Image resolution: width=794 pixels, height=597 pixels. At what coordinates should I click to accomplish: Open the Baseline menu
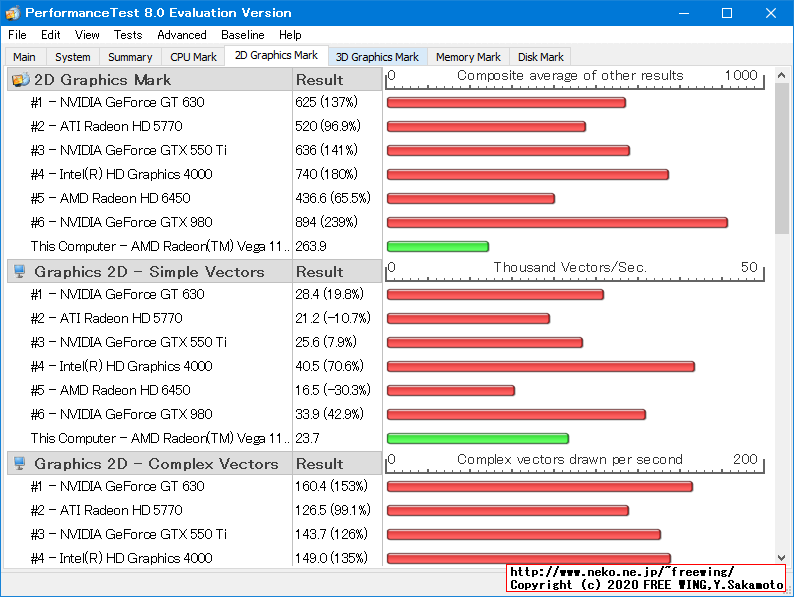(243, 35)
